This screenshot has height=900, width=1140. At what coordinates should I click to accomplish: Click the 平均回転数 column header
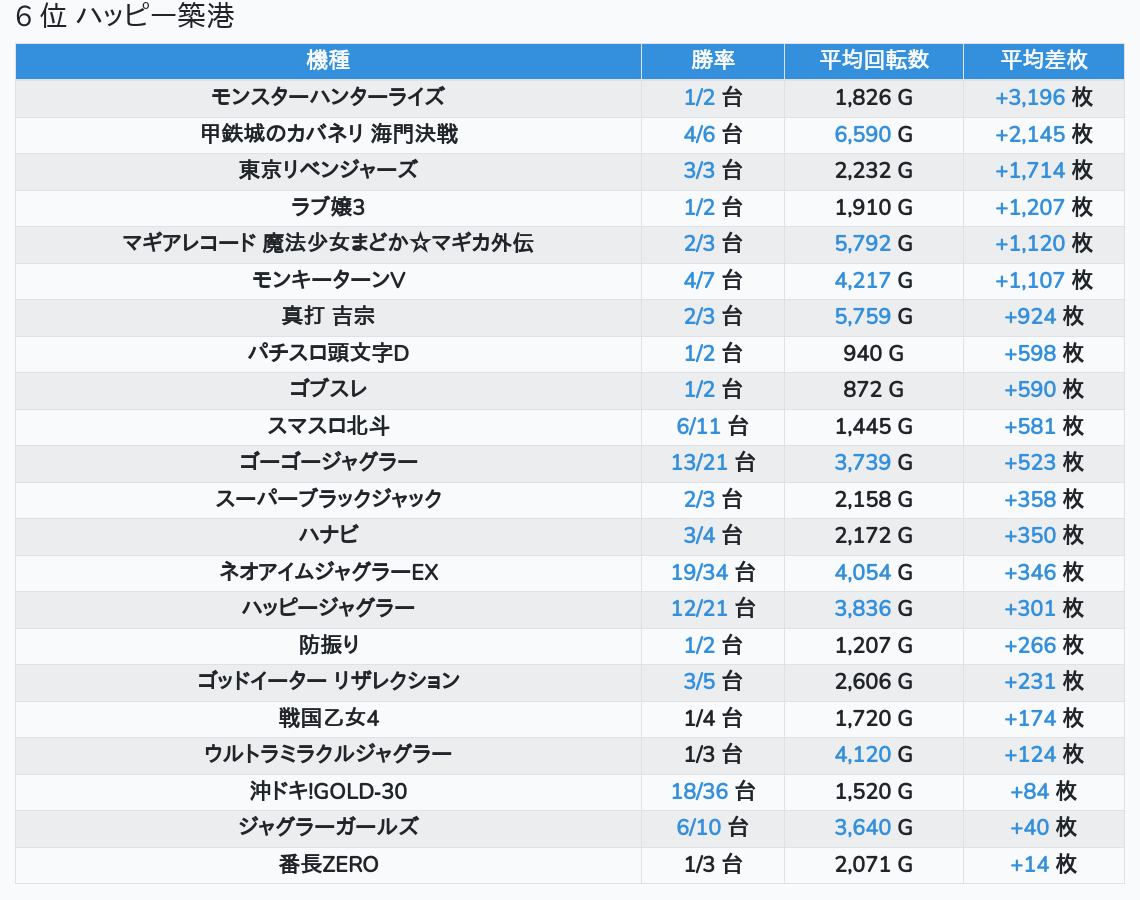873,60
